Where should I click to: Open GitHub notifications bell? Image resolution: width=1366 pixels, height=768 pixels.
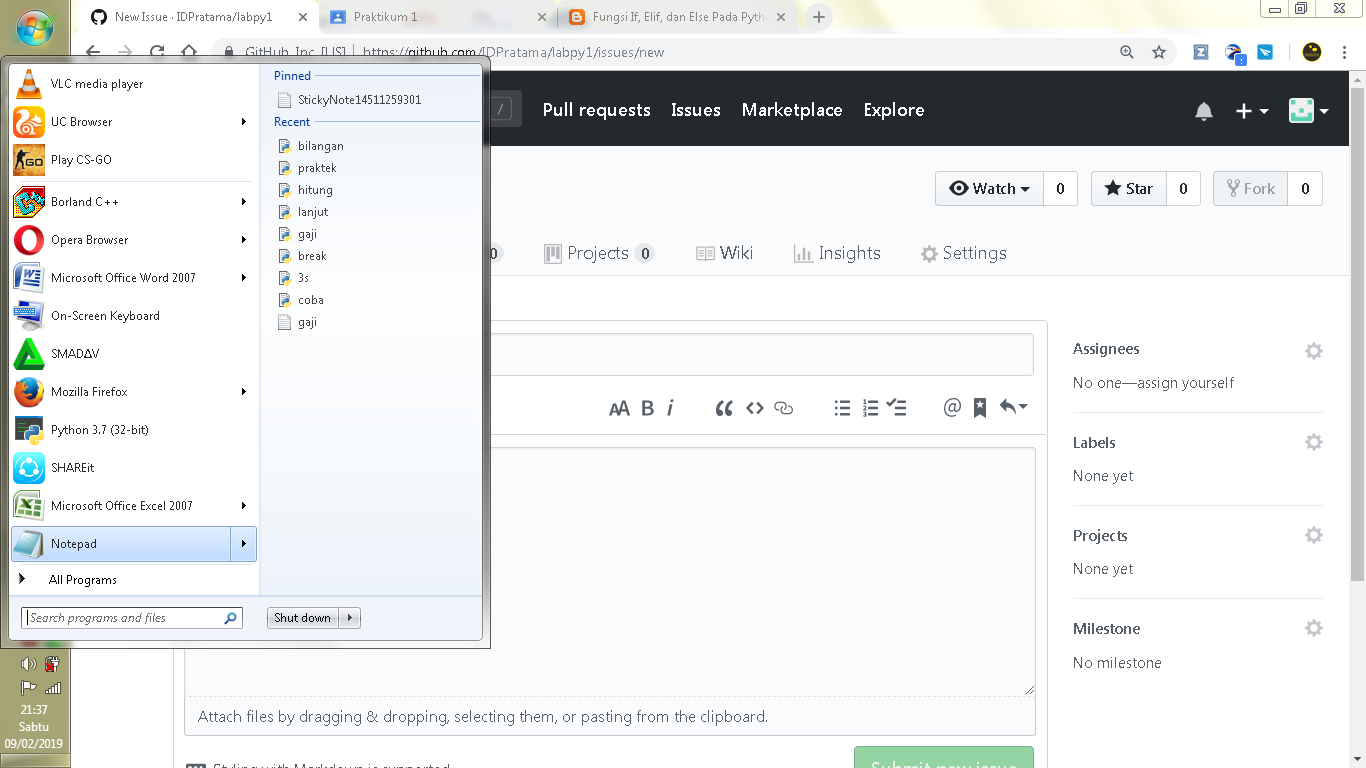tap(1203, 110)
